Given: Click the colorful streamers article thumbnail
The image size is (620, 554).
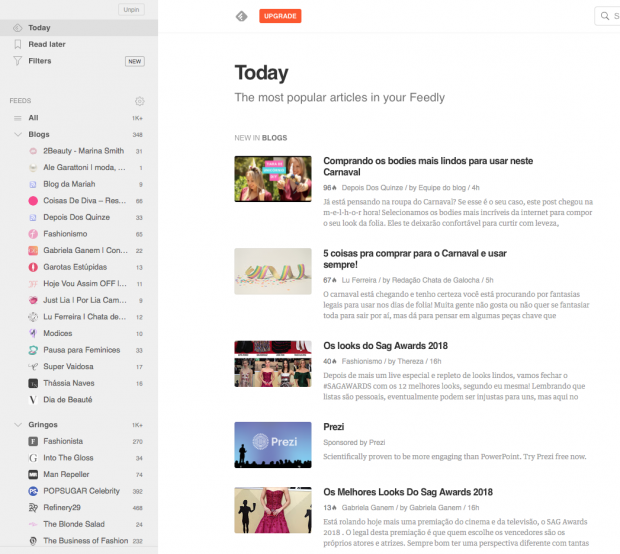Looking at the screenshot, I should 273,271.
